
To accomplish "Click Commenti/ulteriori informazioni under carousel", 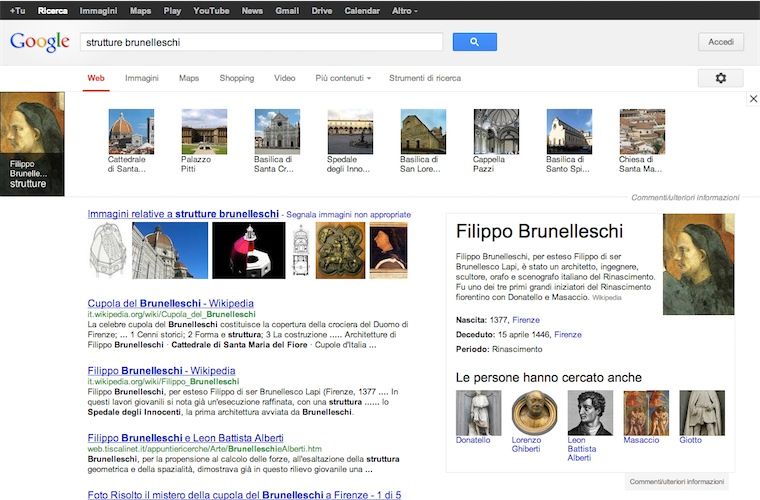I will coord(685,198).
